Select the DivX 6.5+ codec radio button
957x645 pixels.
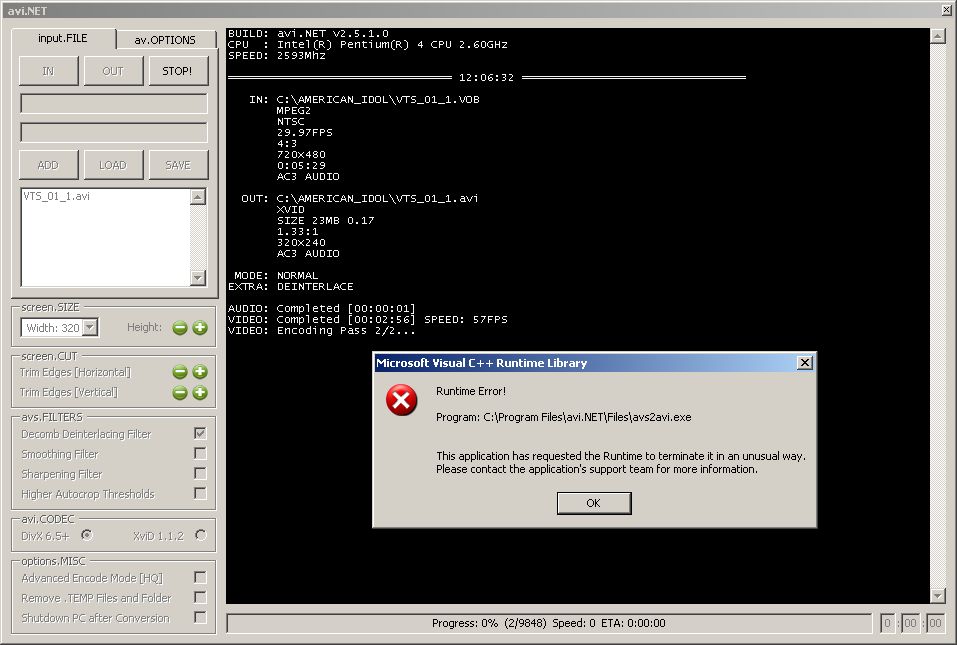87,535
